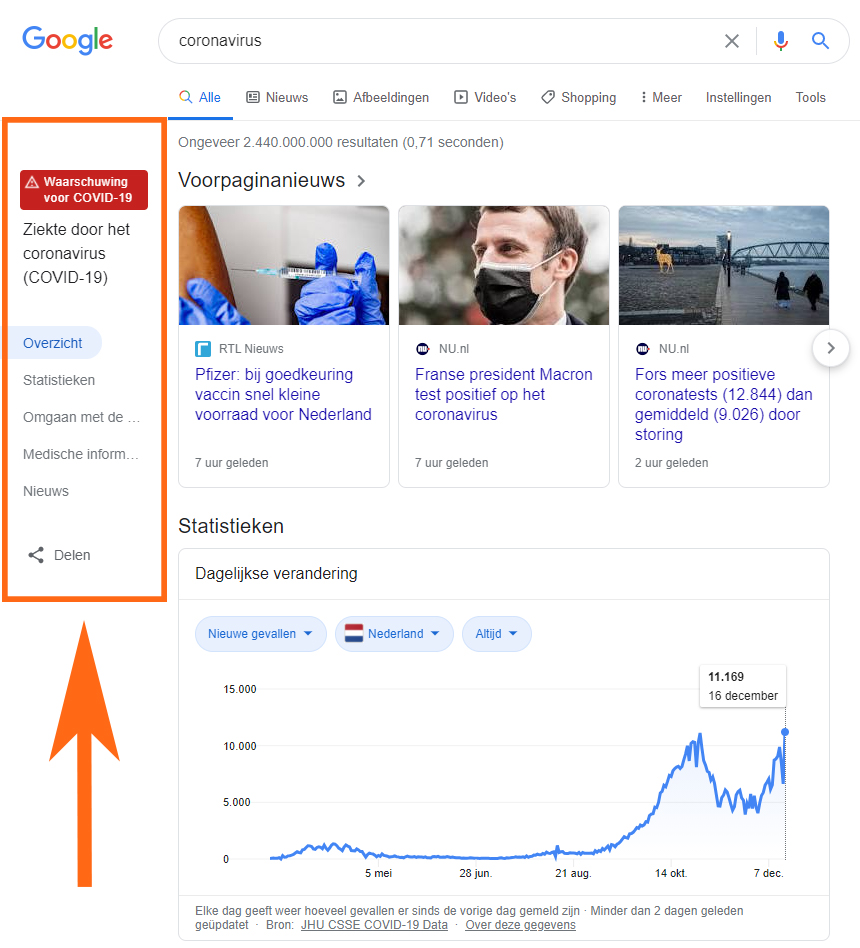Click the RTL Nieuws source icon
Image resolution: width=860 pixels, height=948 pixels.
pos(203,349)
